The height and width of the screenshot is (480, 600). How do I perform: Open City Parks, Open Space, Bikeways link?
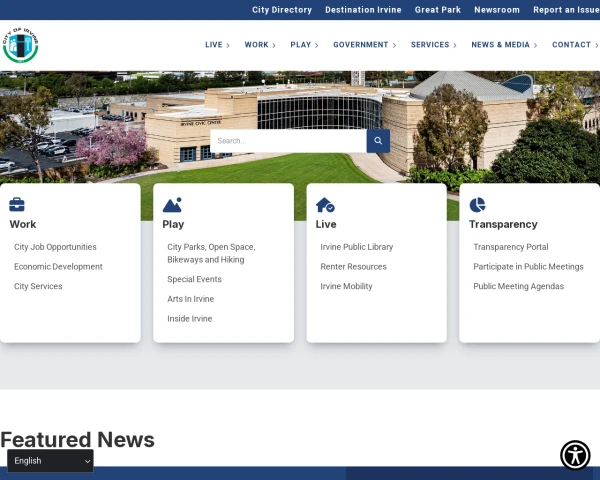pyautogui.click(x=211, y=253)
